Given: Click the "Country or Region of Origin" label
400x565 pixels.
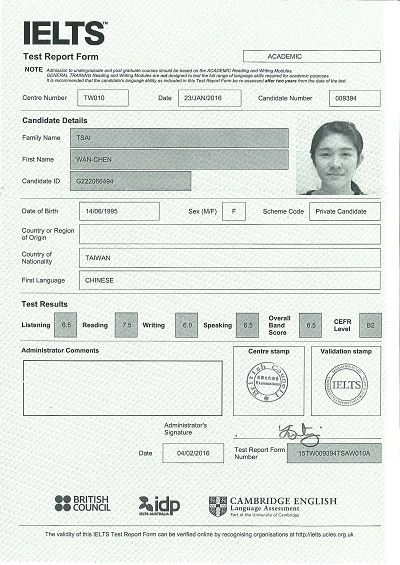Looking at the screenshot, I should pos(48,234).
